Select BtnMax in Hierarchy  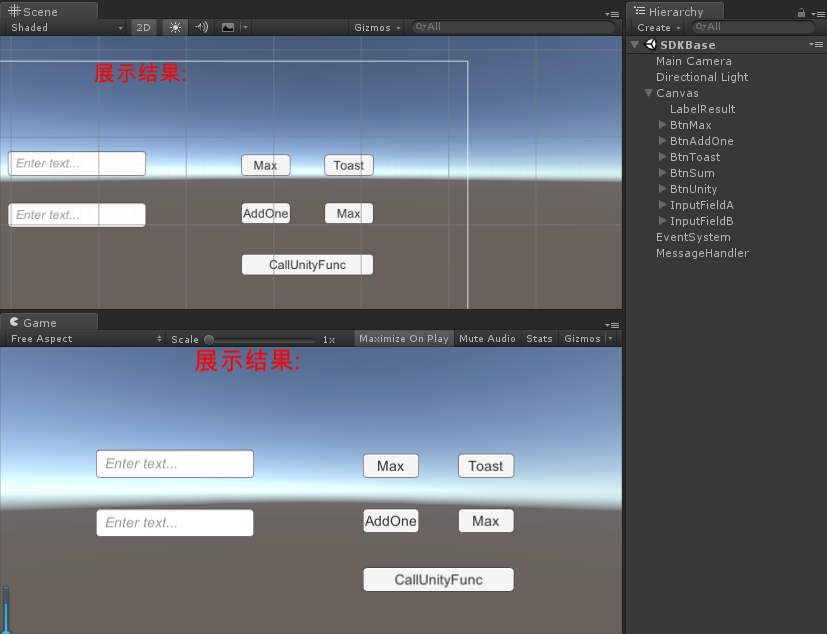pyautogui.click(x=690, y=125)
